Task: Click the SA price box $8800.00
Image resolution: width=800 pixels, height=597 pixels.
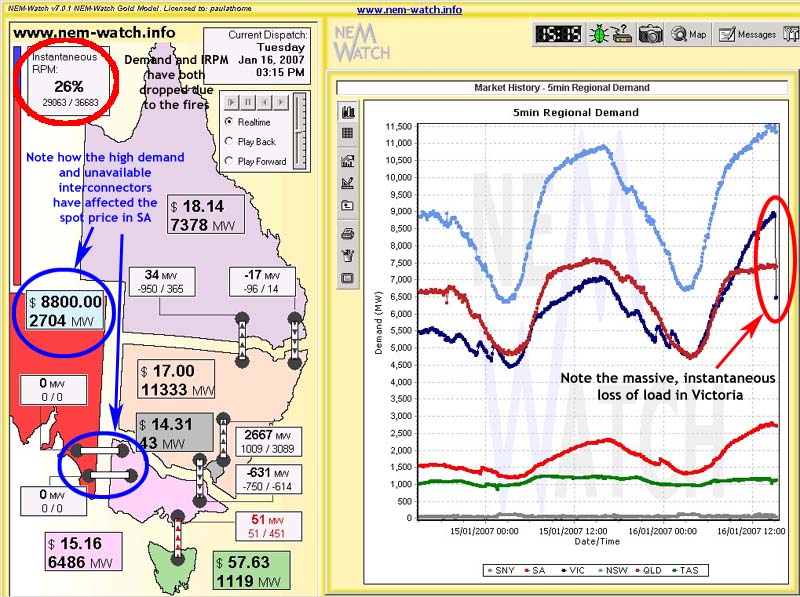Action: tap(65, 310)
